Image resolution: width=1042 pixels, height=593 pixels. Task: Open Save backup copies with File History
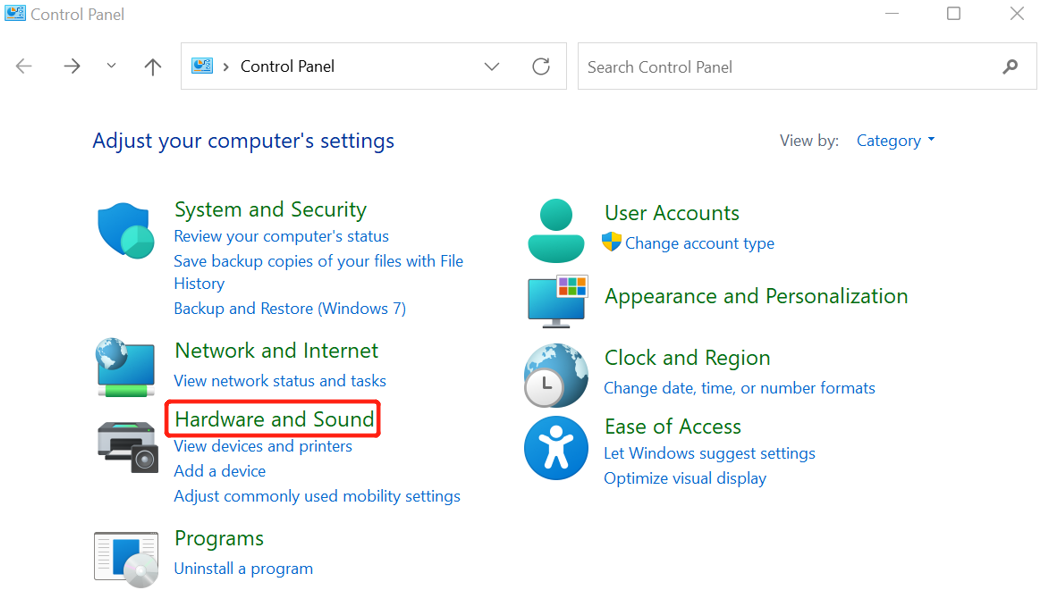pyautogui.click(x=318, y=272)
